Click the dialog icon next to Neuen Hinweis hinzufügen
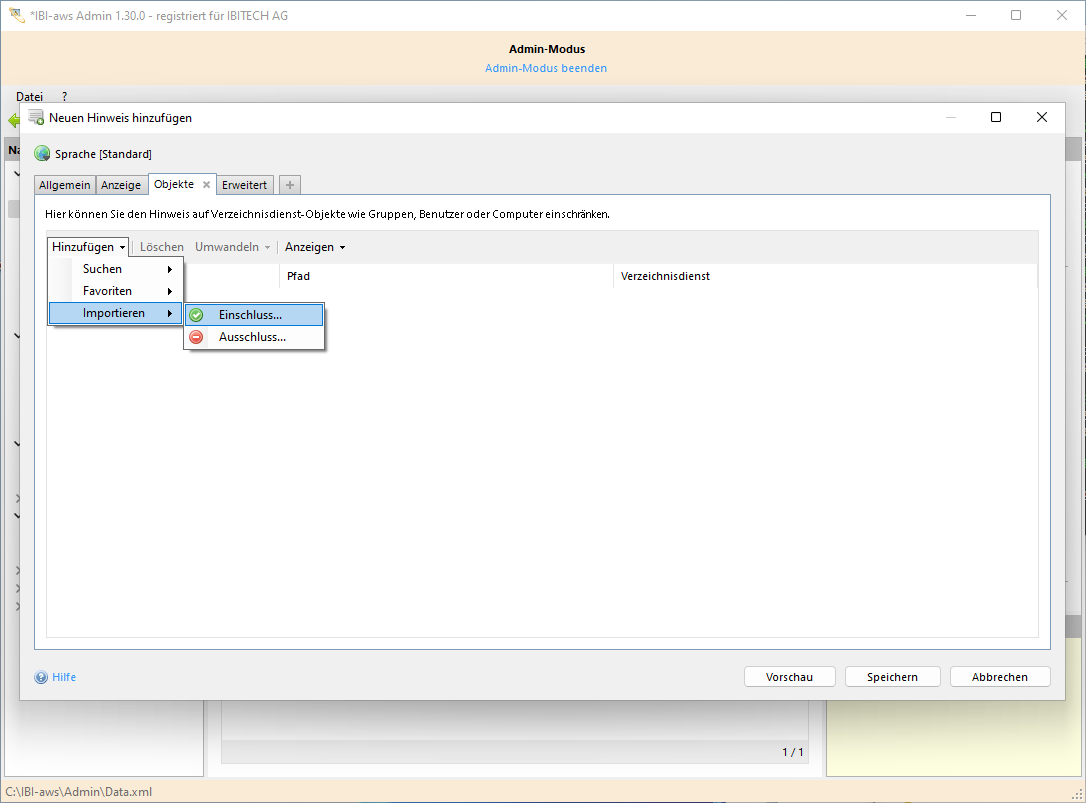Image resolution: width=1086 pixels, height=803 pixels. [36, 117]
